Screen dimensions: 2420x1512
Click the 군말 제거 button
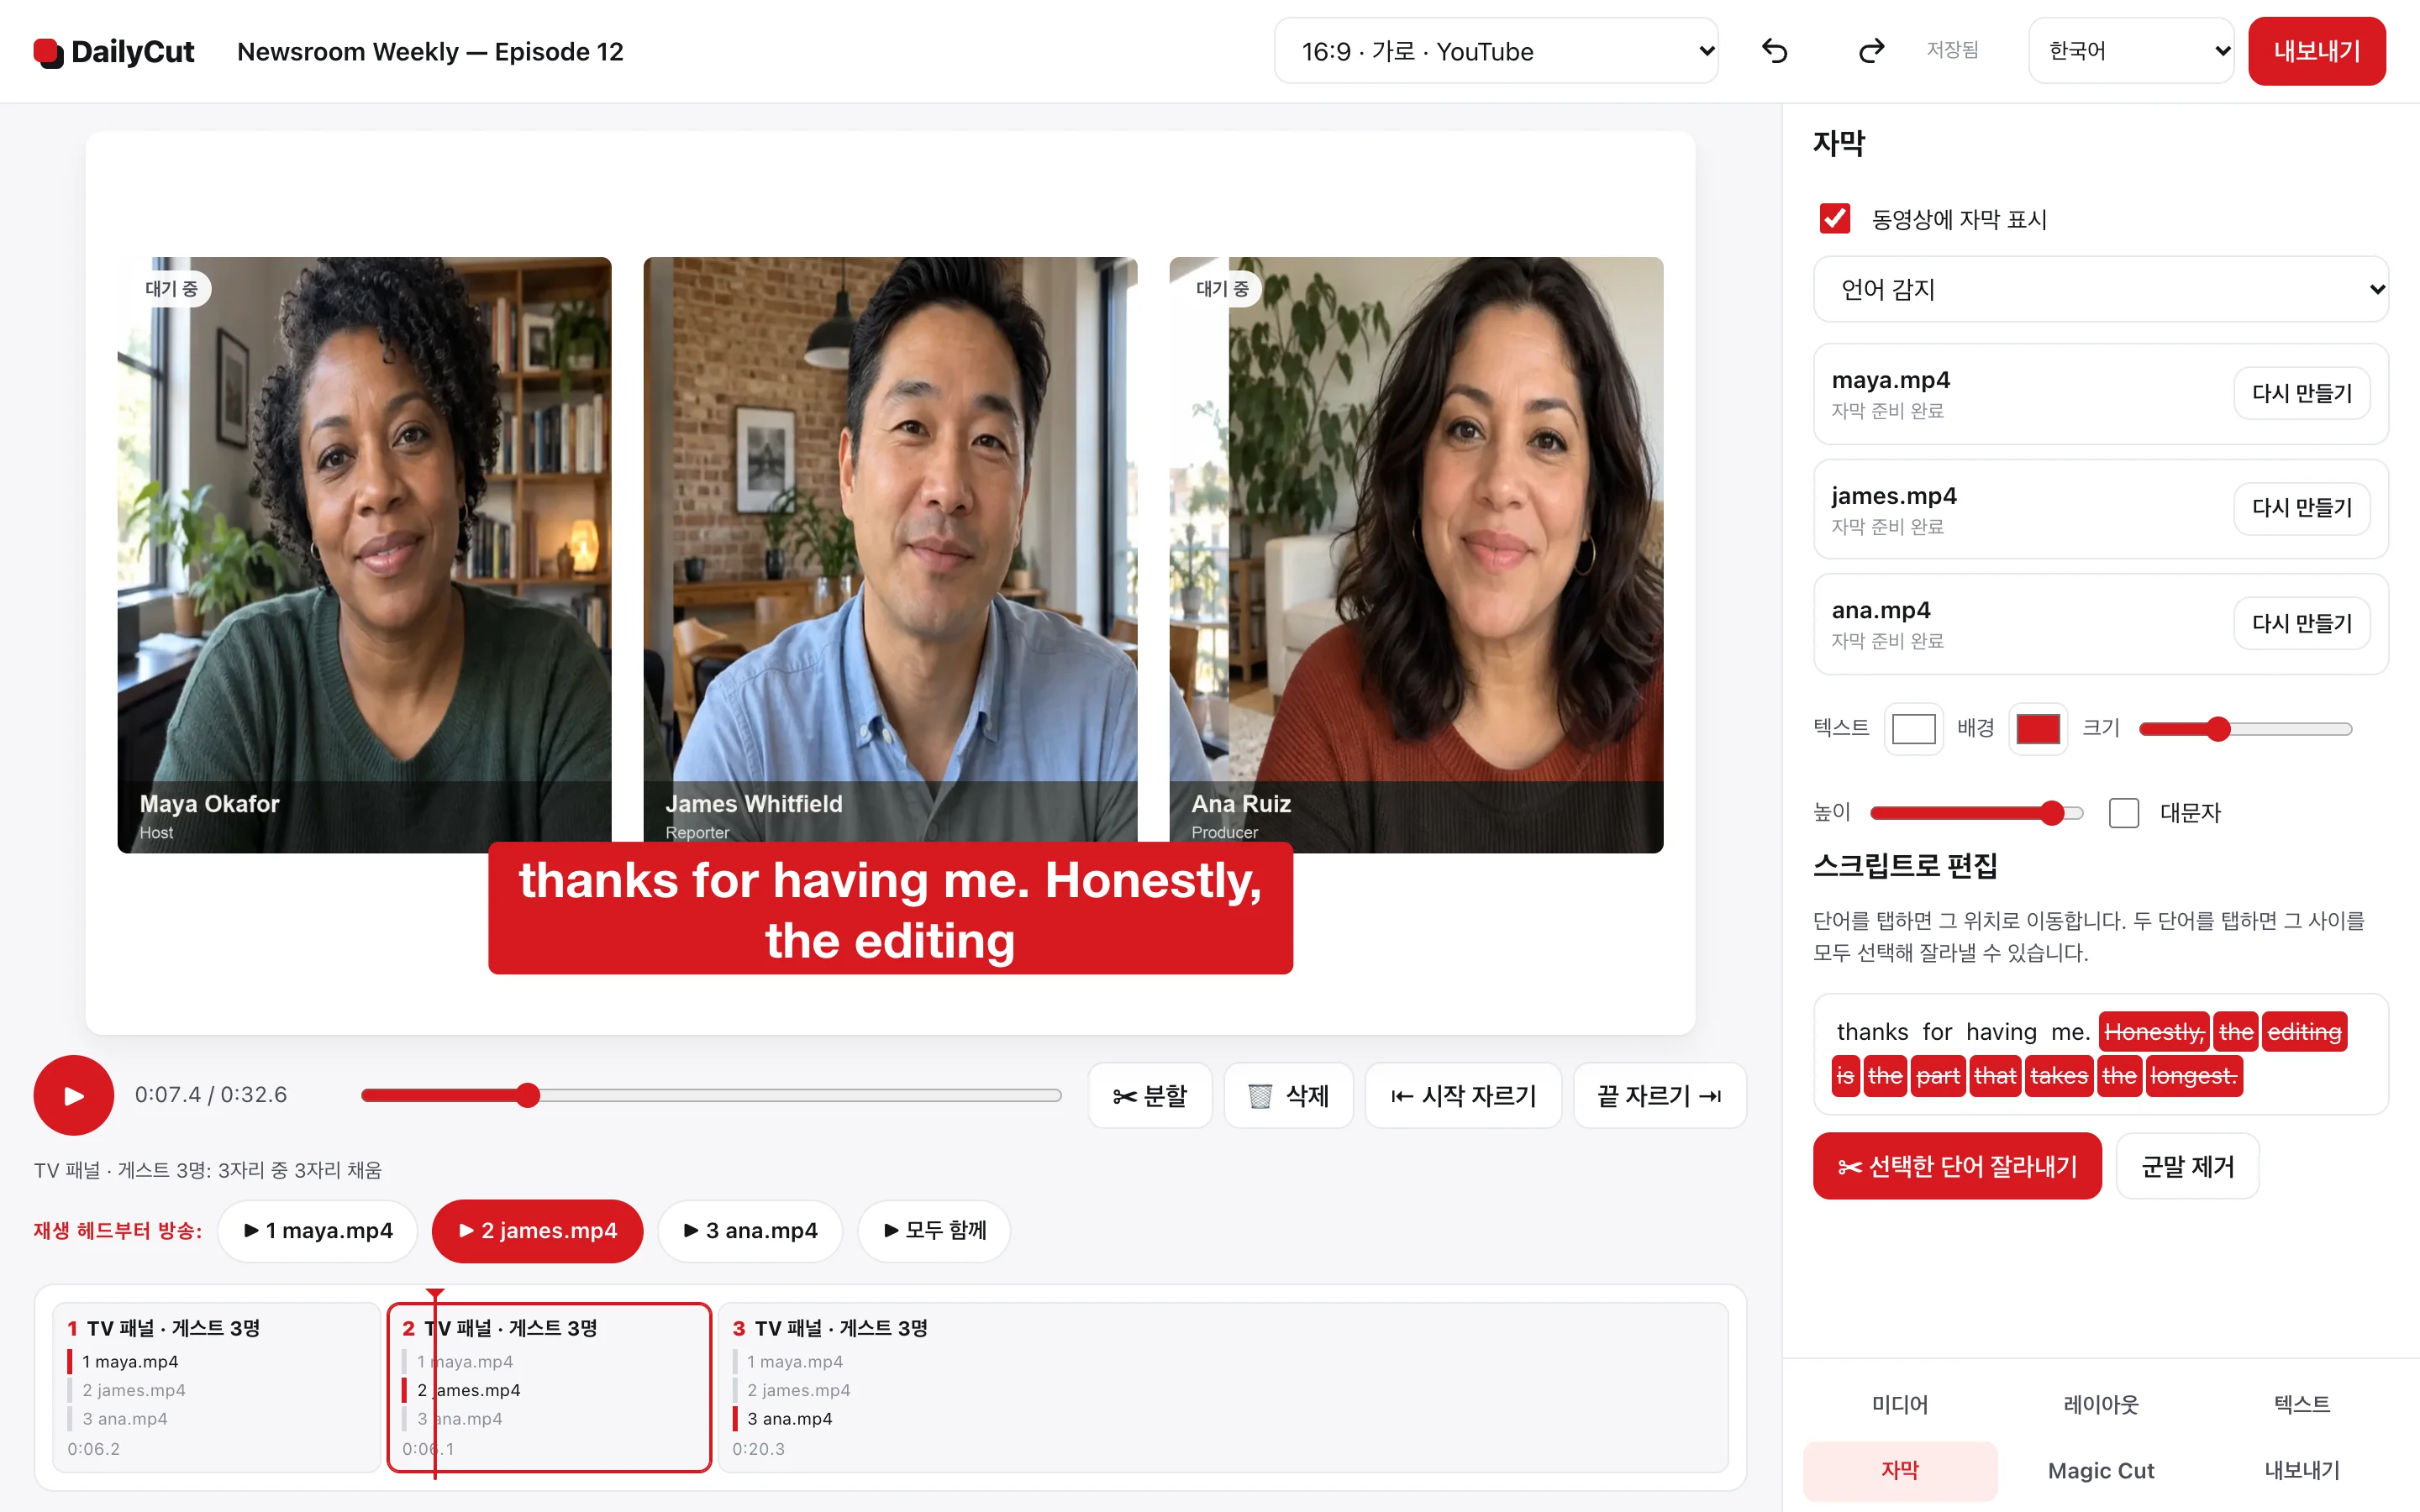tap(2187, 1166)
